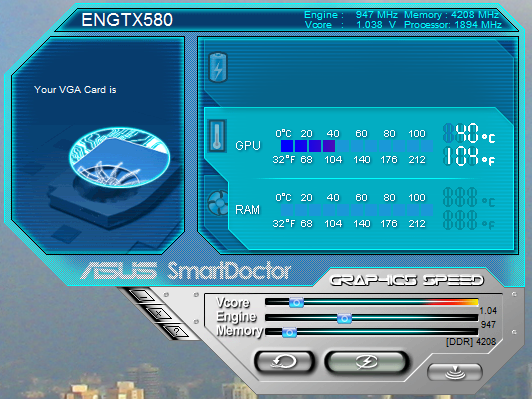The height and width of the screenshot is (399, 532).
Task: Select the fan speed monitor icon
Action: coord(218,202)
